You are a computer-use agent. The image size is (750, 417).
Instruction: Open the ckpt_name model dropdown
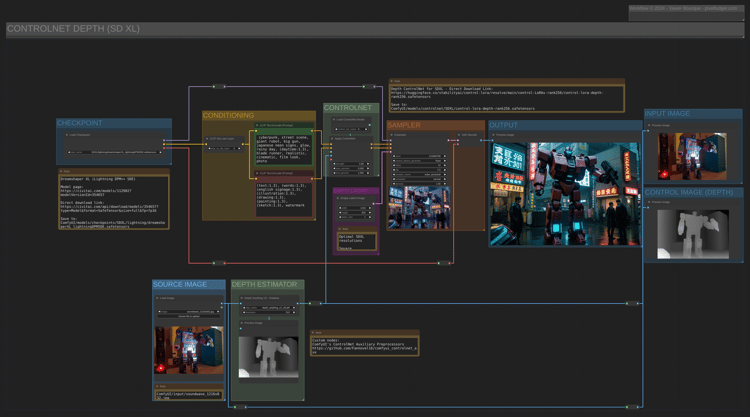coord(113,153)
